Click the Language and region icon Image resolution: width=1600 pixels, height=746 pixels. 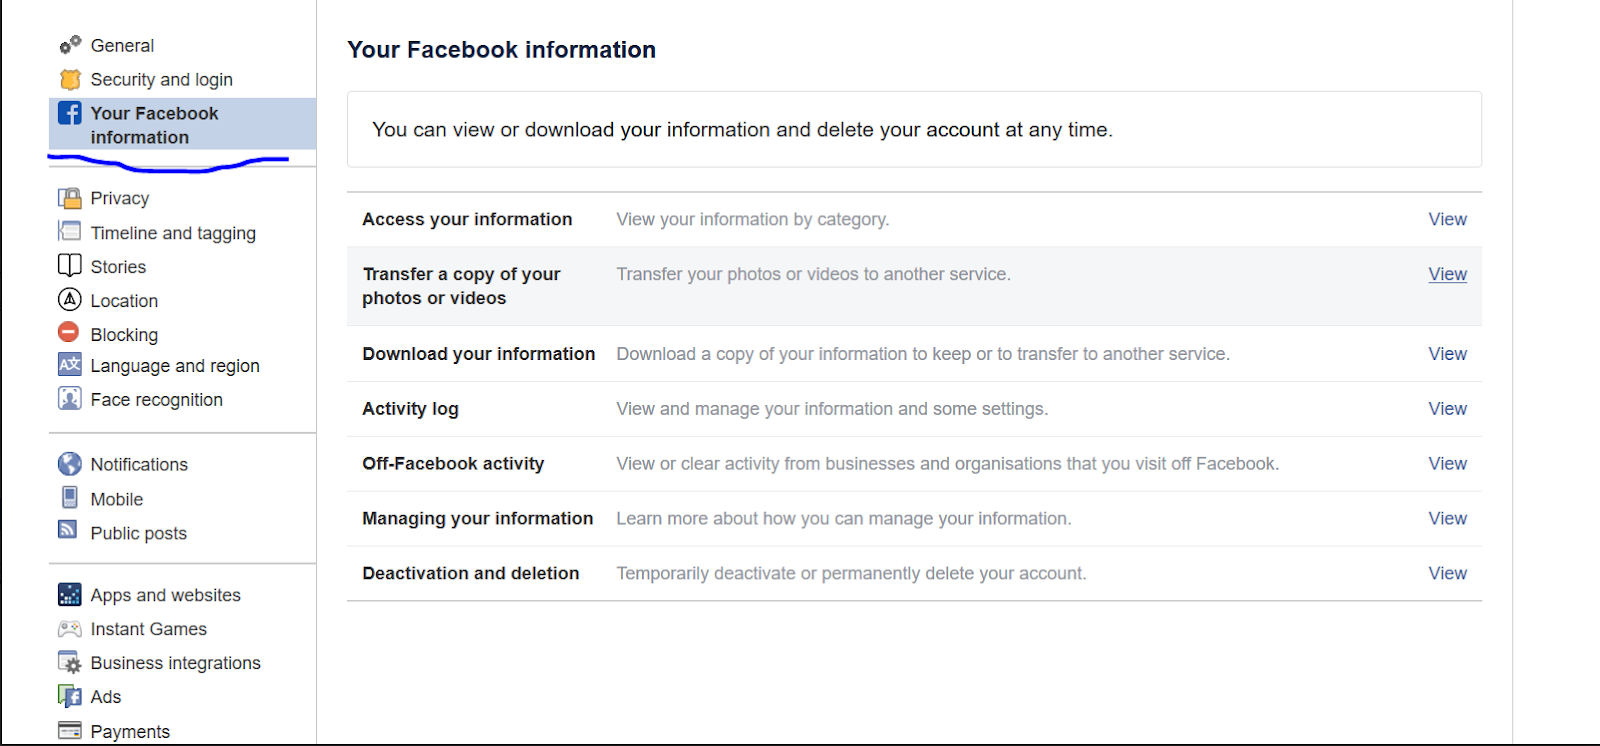70,364
